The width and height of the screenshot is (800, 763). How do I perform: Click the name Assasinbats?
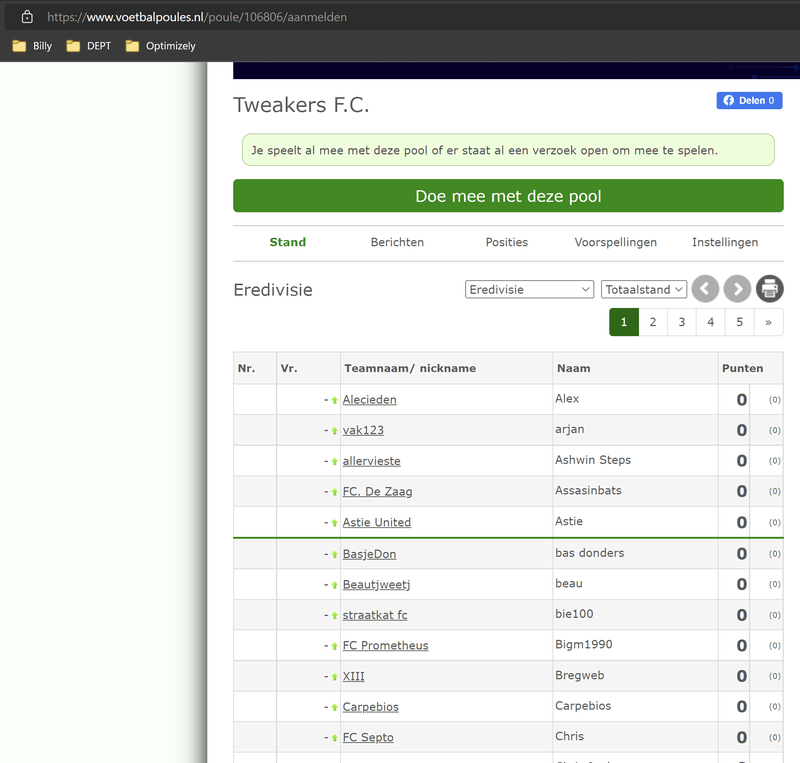point(588,490)
